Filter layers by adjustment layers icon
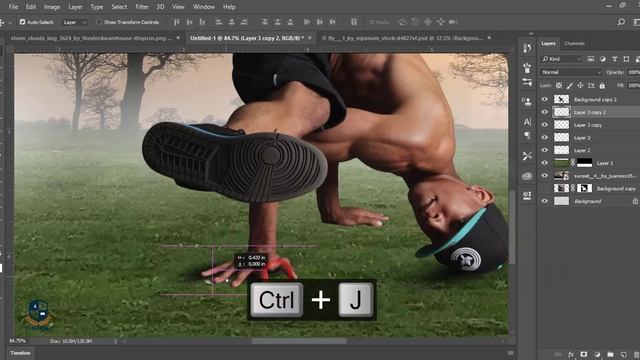 (x=602, y=59)
